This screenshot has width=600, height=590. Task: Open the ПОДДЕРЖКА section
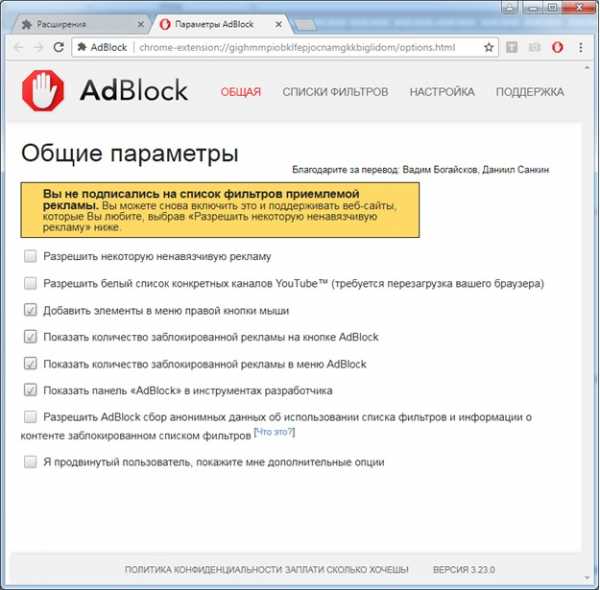pos(530,92)
